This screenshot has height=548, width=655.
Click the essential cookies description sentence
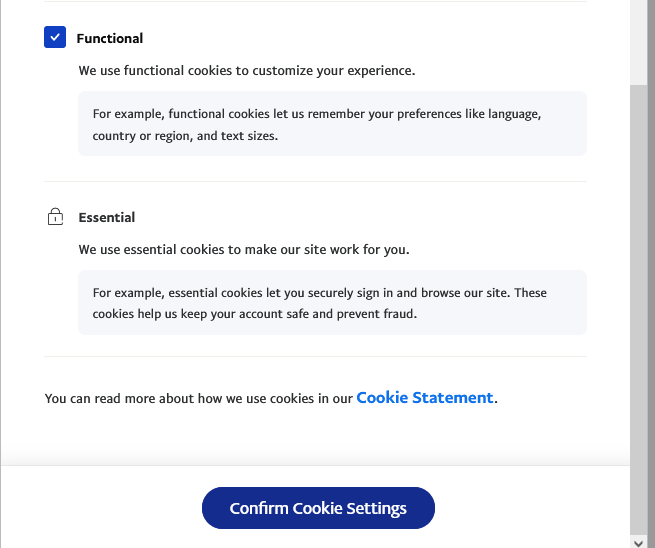click(x=243, y=249)
